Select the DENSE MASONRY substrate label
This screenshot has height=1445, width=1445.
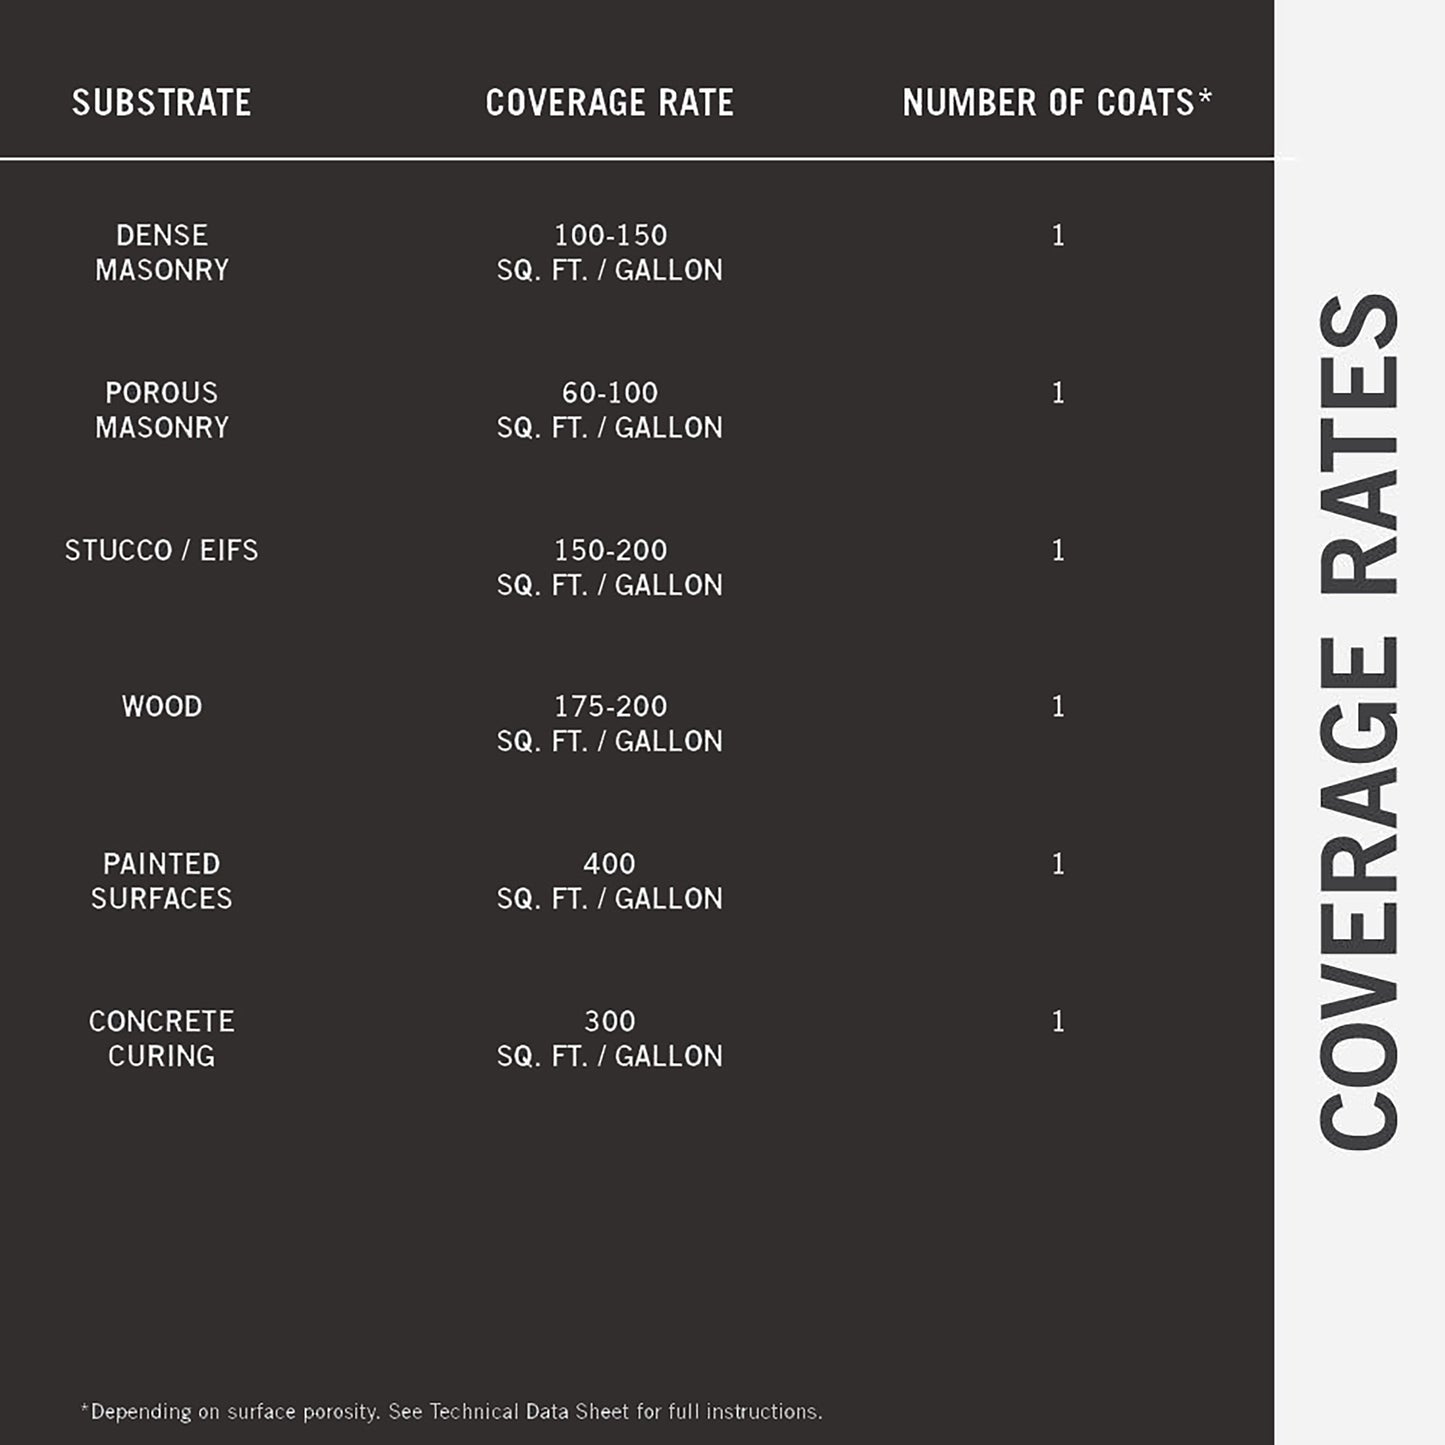pos(161,252)
